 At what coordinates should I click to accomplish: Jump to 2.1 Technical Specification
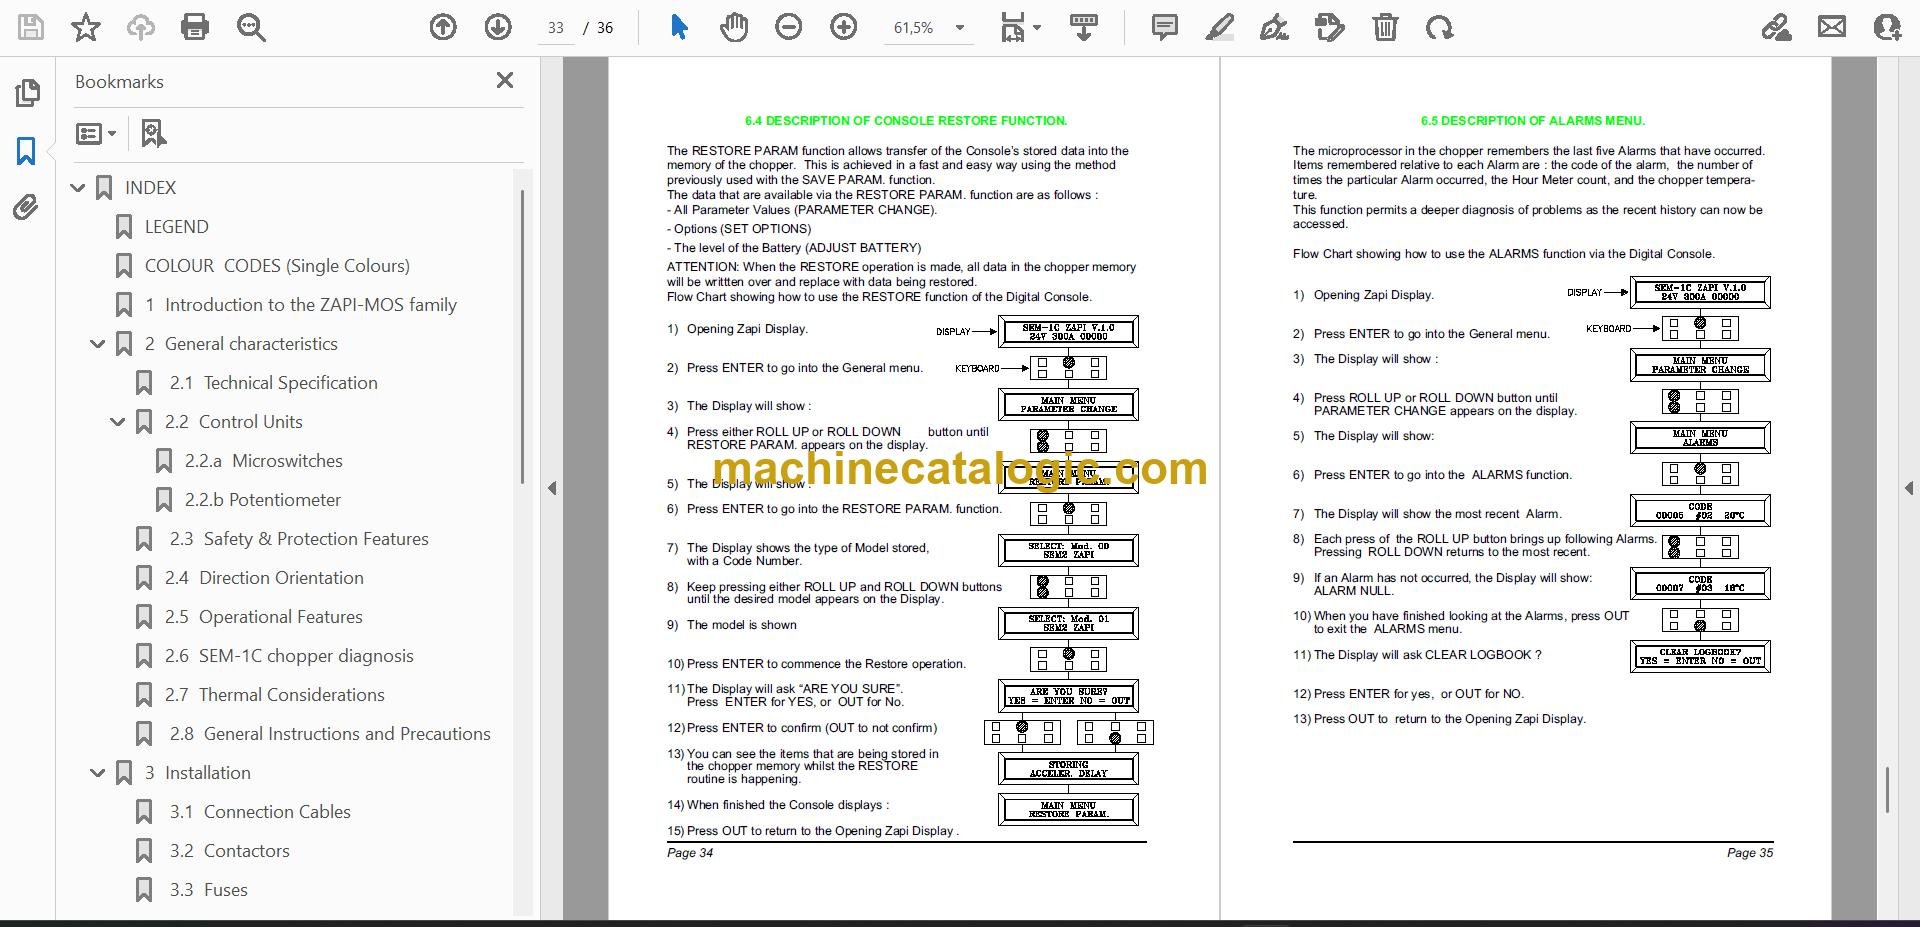click(x=273, y=383)
